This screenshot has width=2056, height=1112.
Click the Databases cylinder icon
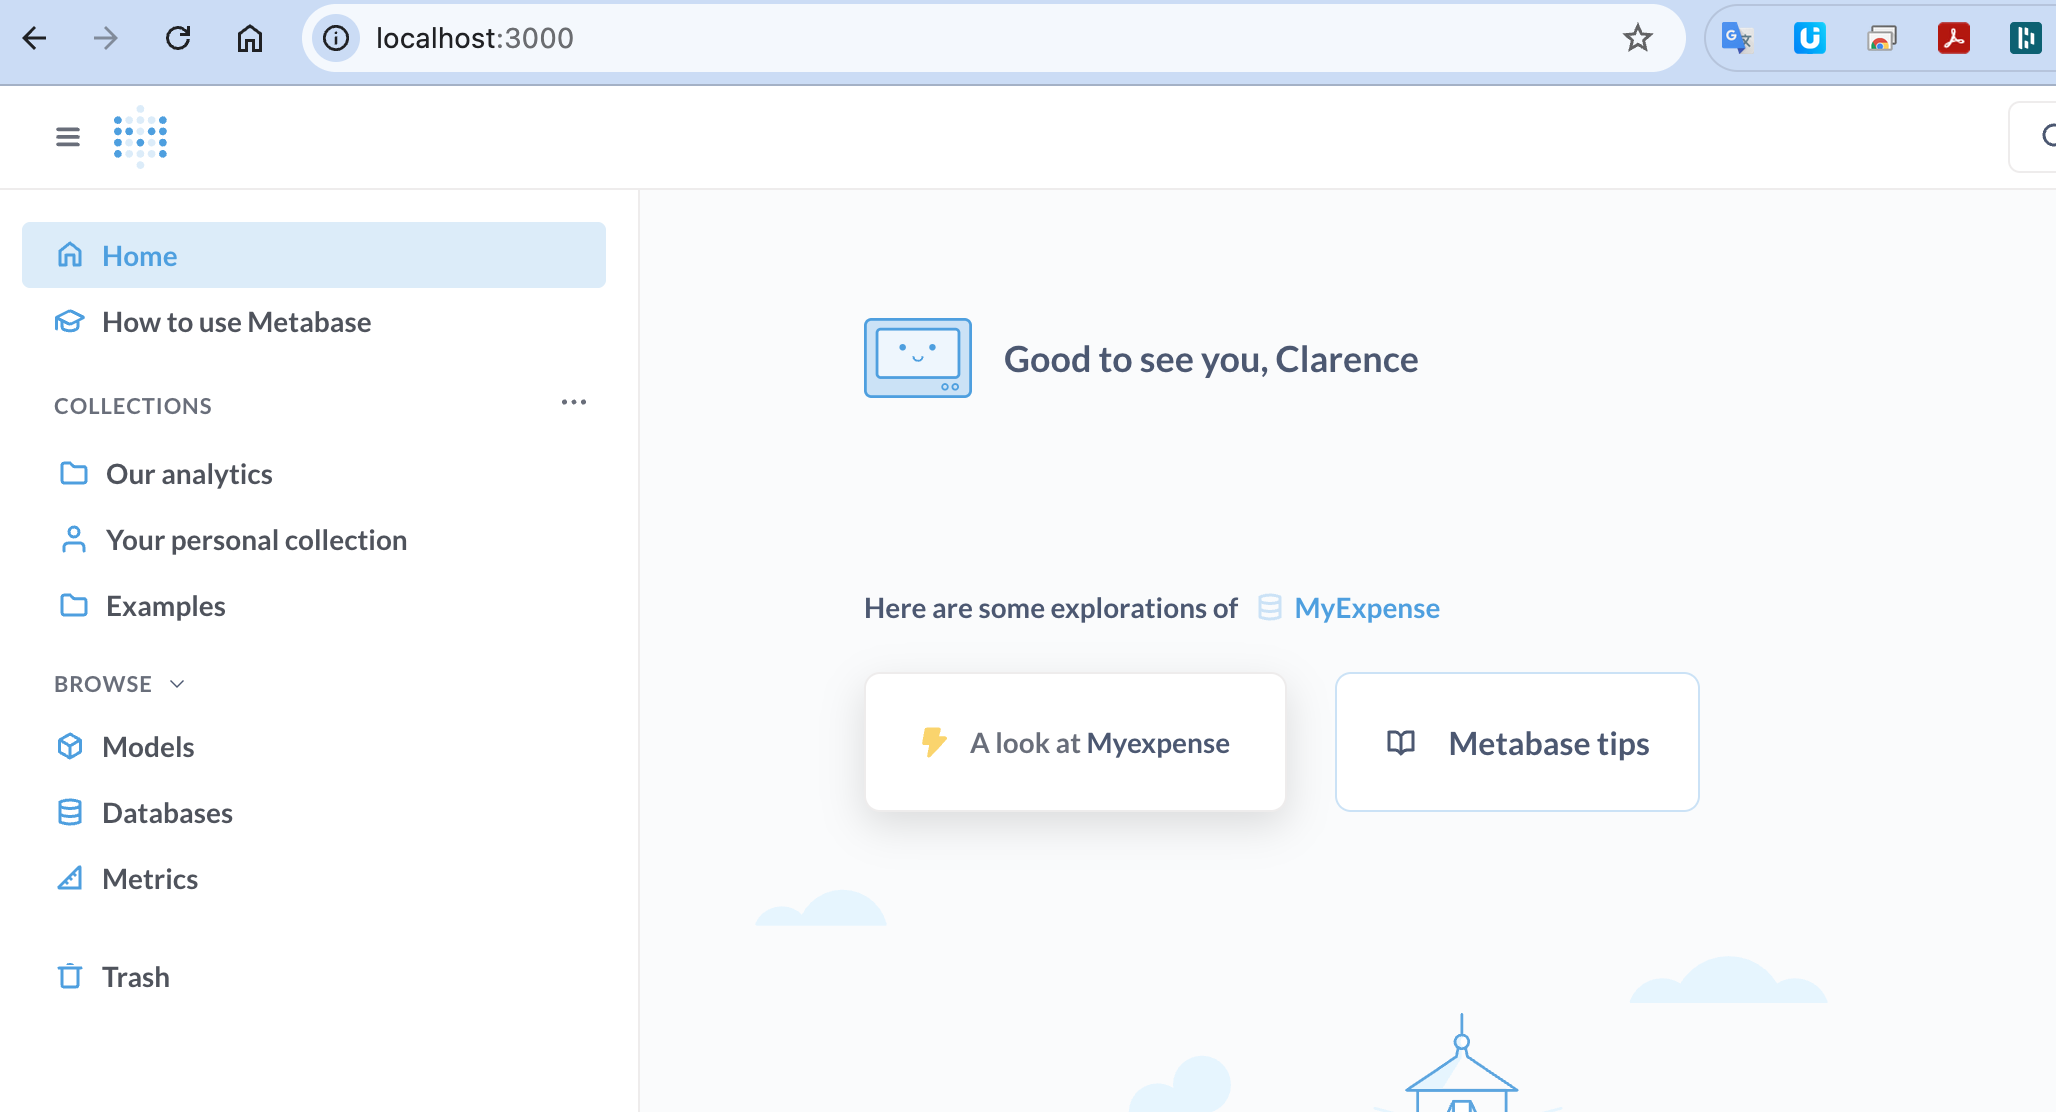coord(70,812)
